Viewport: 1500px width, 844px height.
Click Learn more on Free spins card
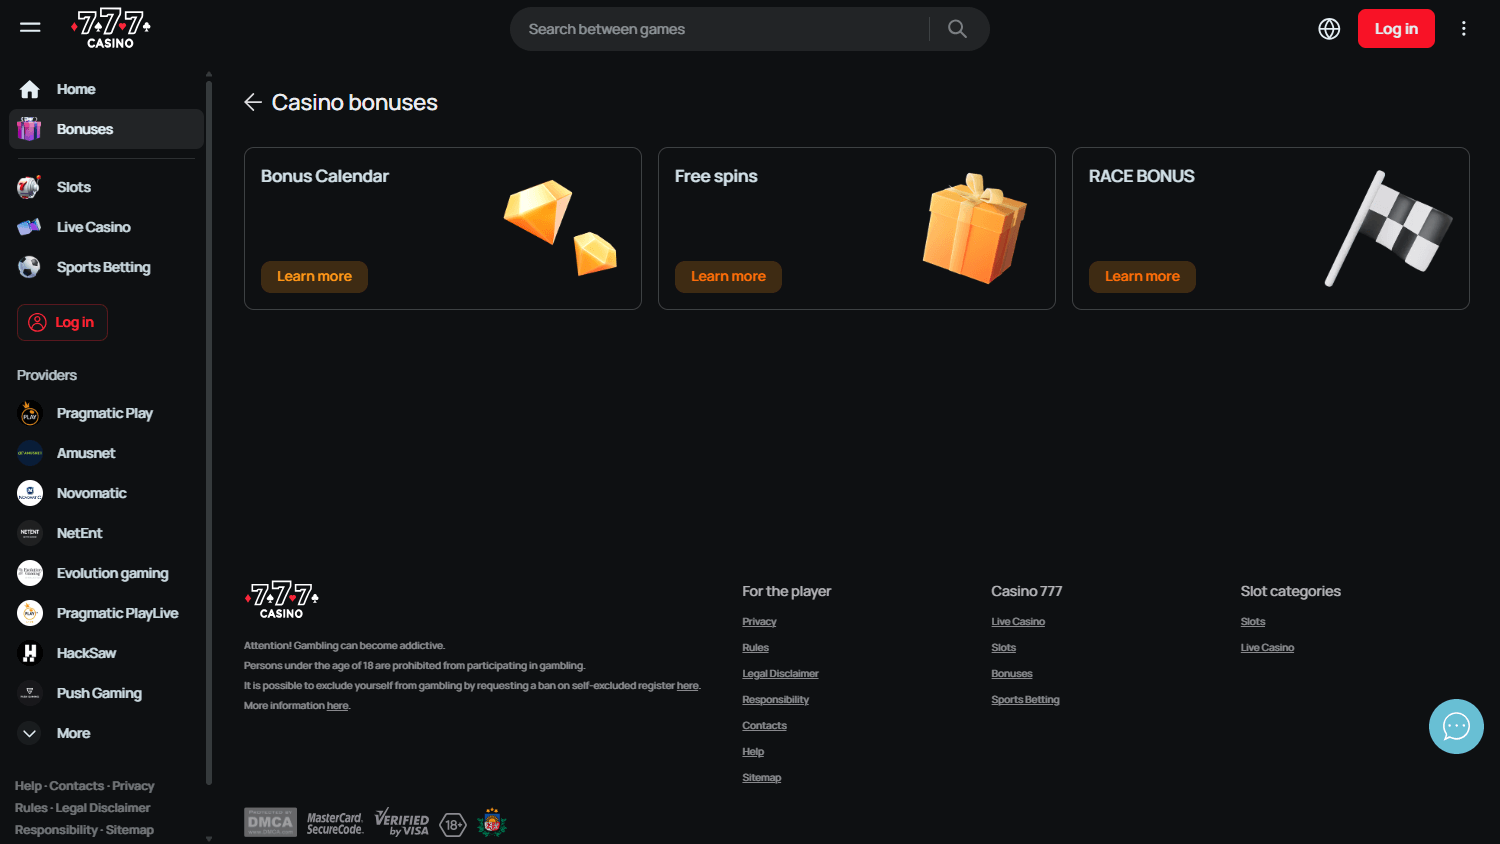tap(728, 277)
